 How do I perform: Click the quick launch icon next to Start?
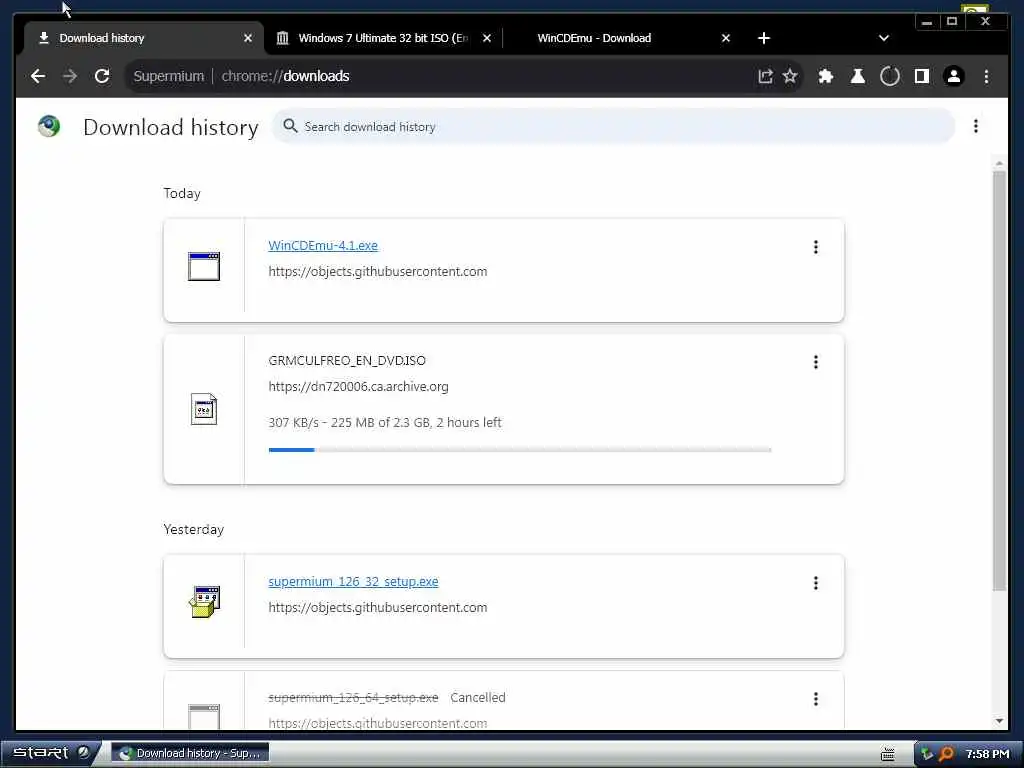coord(83,752)
